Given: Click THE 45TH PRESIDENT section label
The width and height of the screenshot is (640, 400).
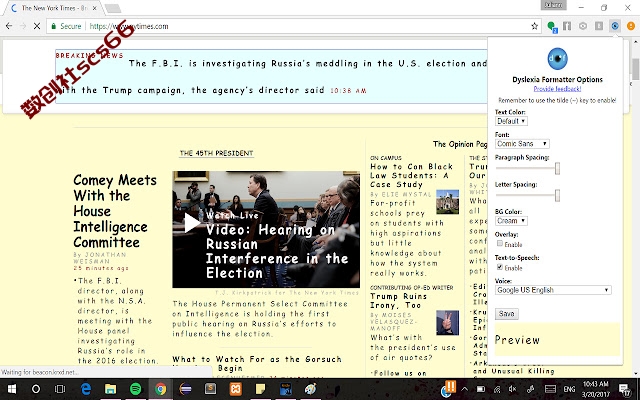Looking at the screenshot, I should point(216,153).
